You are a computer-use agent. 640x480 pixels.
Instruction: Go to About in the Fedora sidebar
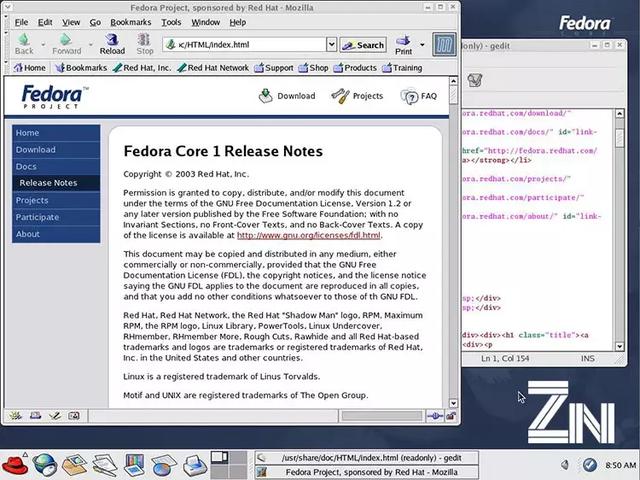pyautogui.click(x=56, y=234)
